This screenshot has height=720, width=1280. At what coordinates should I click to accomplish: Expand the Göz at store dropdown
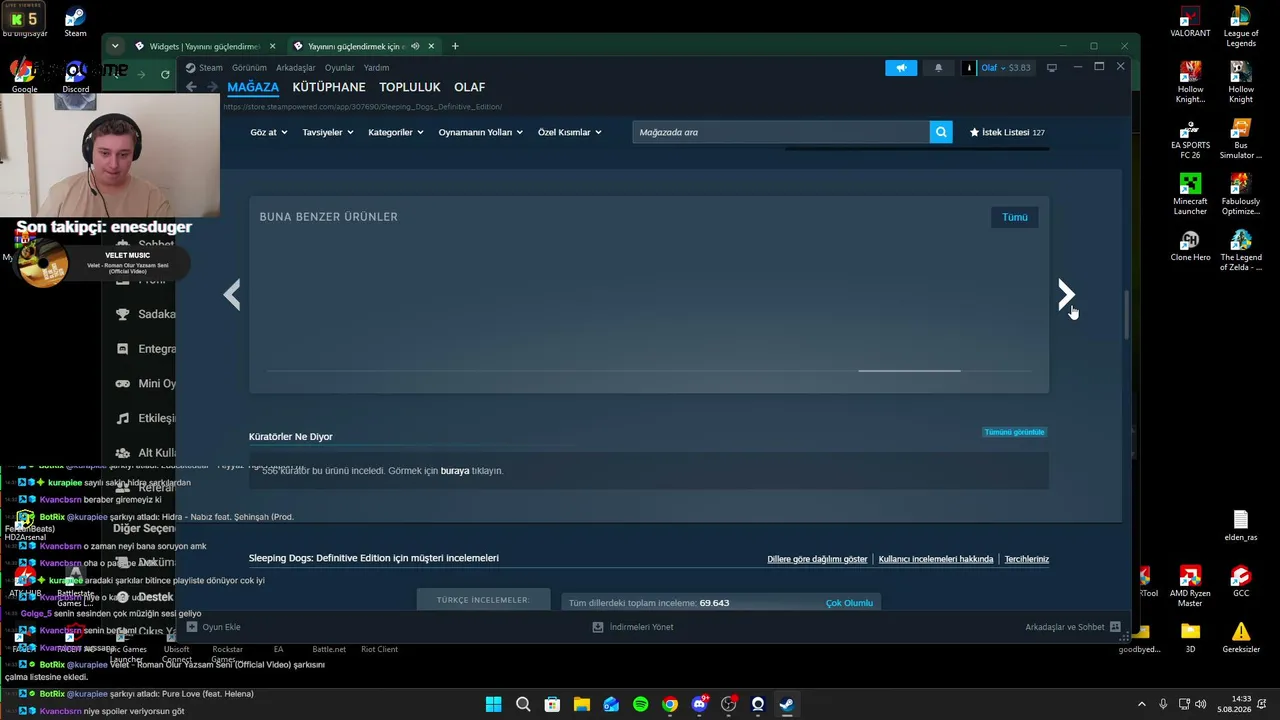(x=269, y=132)
